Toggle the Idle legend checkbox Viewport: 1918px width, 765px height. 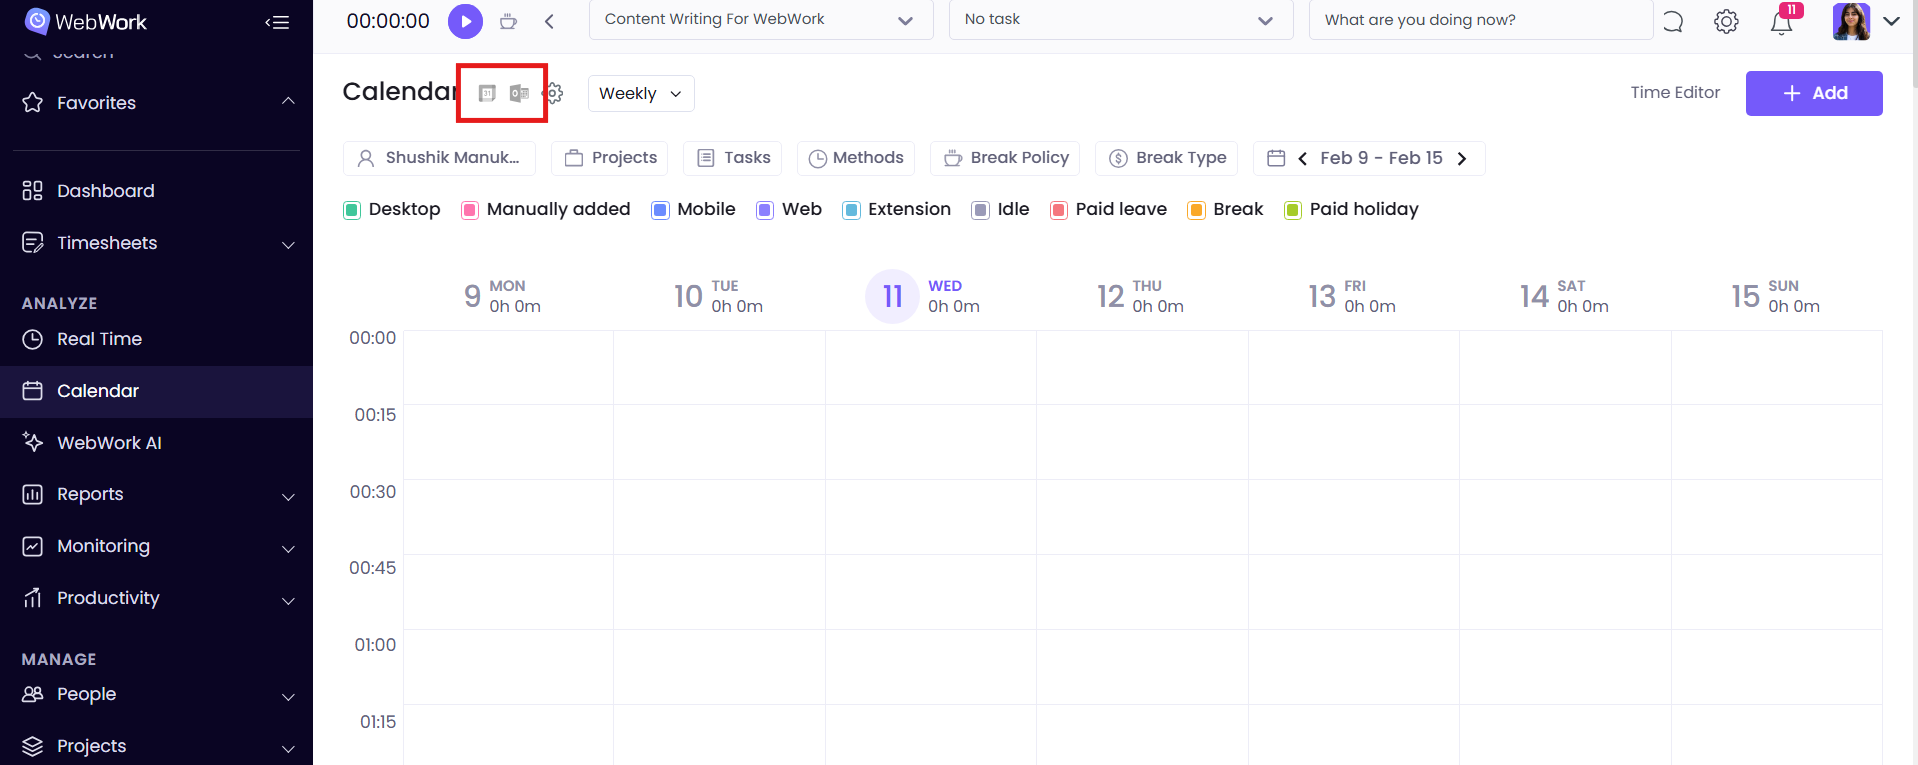pos(981,210)
